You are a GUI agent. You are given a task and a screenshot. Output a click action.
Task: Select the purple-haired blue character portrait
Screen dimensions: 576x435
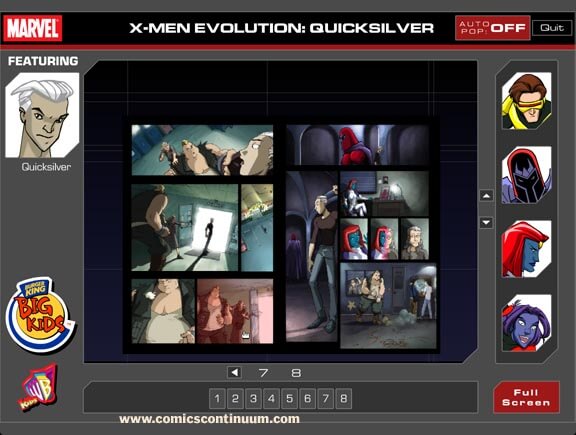[x=526, y=323]
